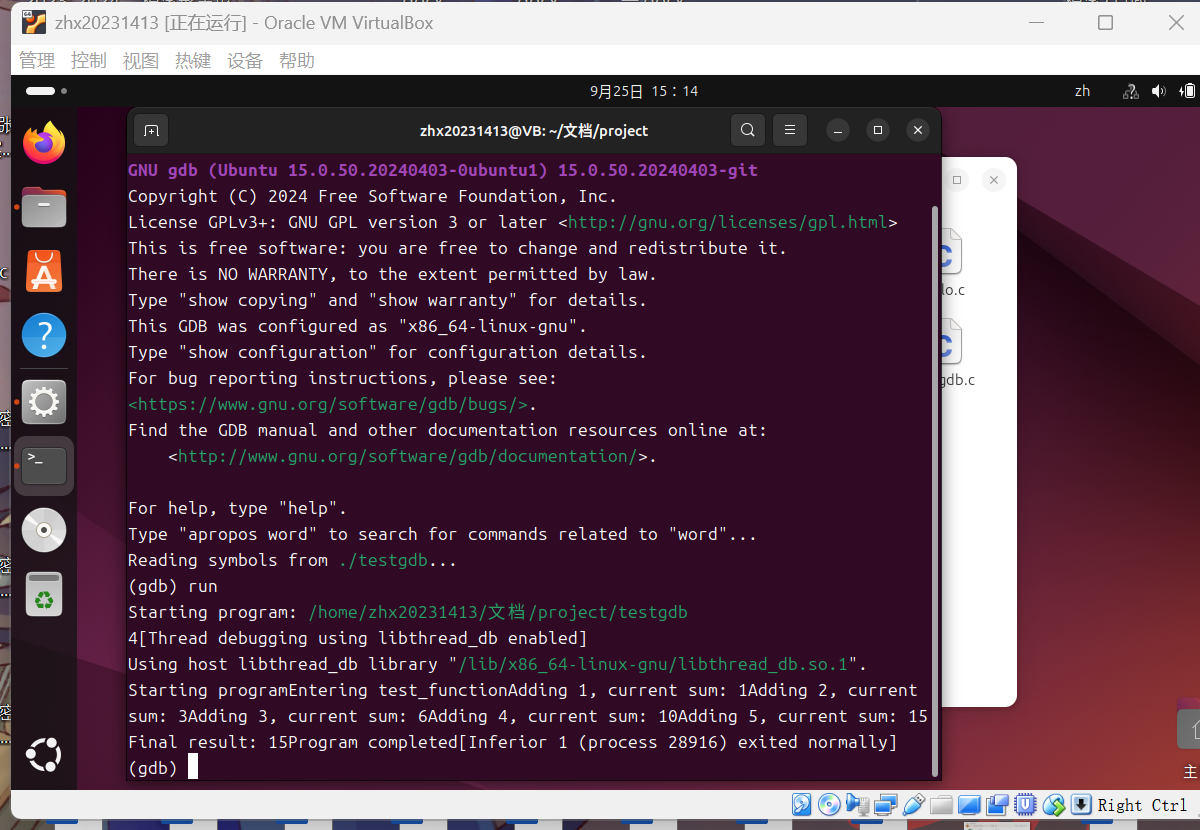Screen dimensions: 1200x830
Task: Open the gdb documentation URL link
Action: (408, 456)
